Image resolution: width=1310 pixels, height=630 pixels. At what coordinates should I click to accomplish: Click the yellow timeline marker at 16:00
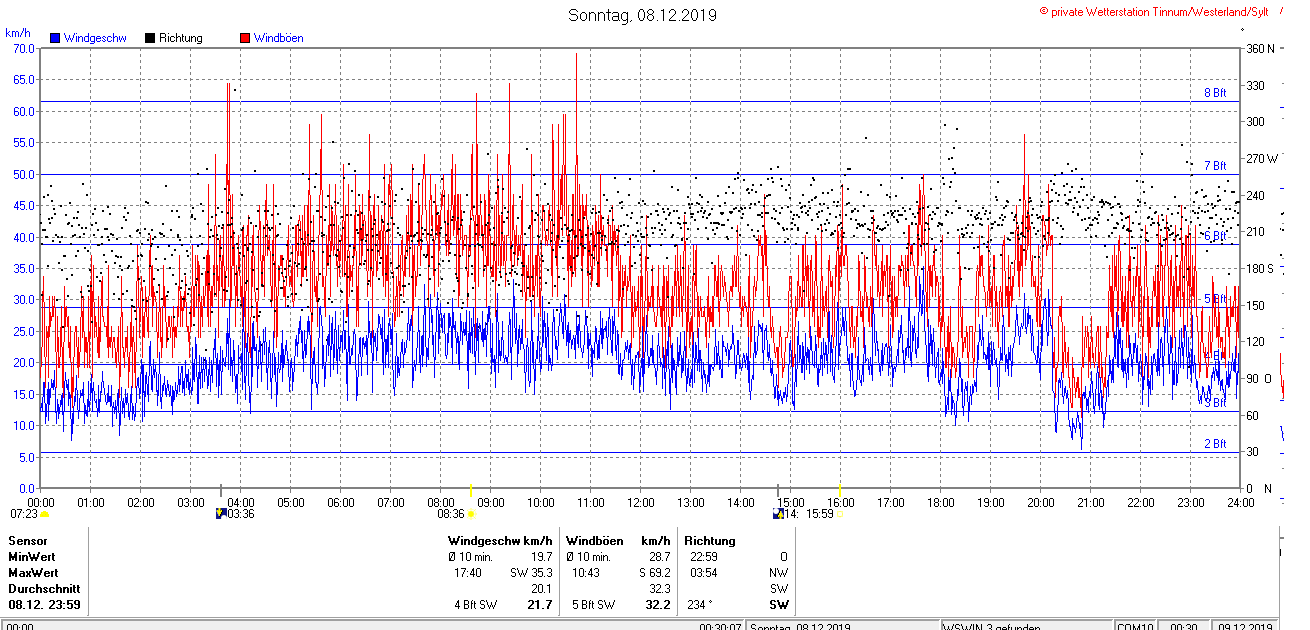pyautogui.click(x=840, y=489)
